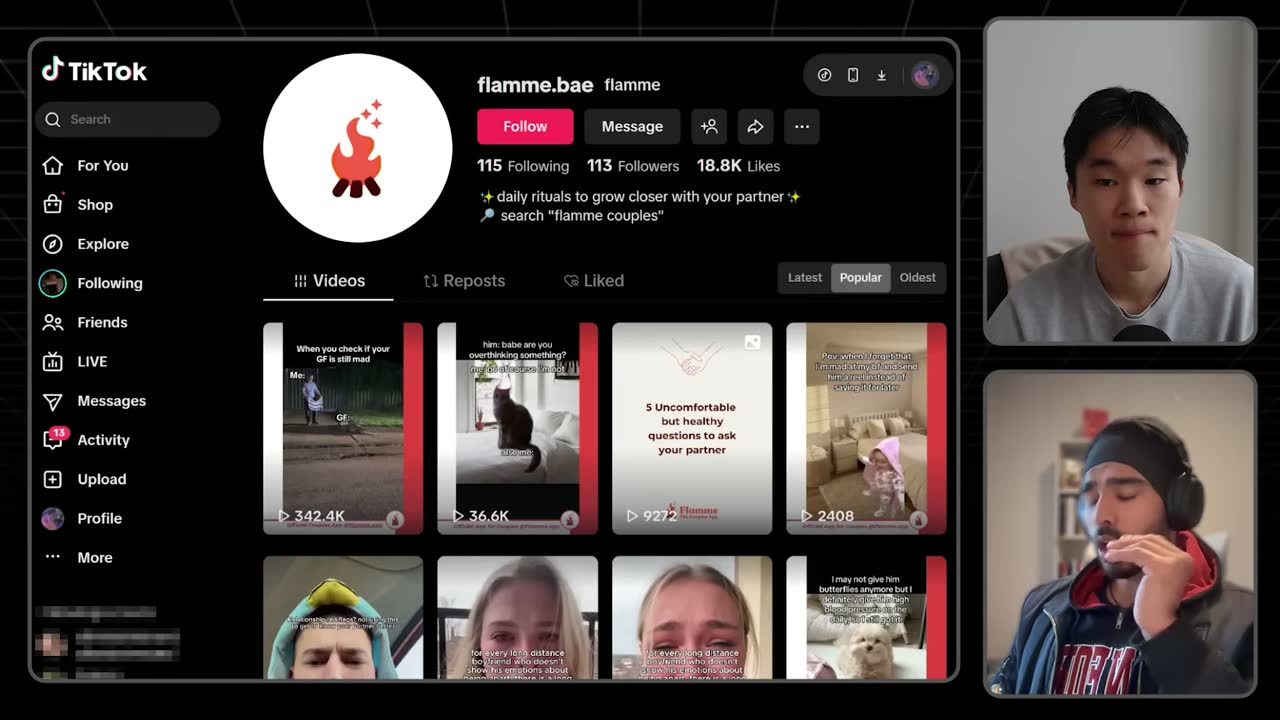Click the coins icon in top toolbar

click(x=825, y=75)
